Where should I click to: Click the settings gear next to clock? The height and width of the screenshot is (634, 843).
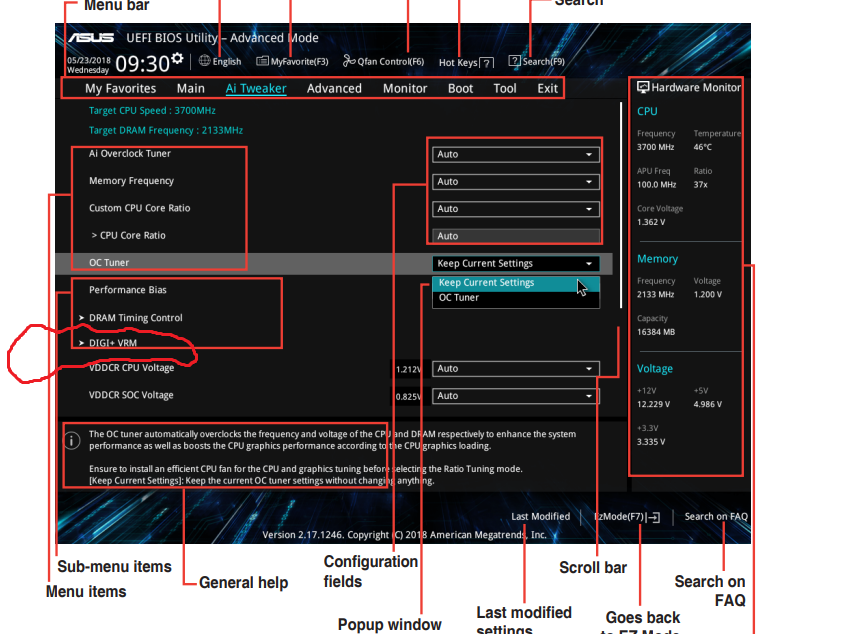[177, 58]
